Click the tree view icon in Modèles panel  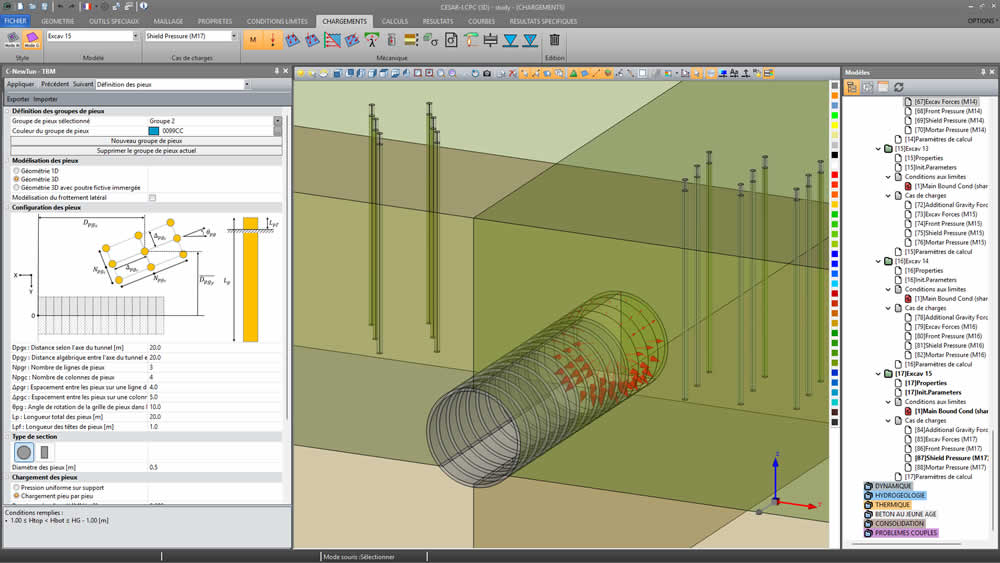(852, 88)
